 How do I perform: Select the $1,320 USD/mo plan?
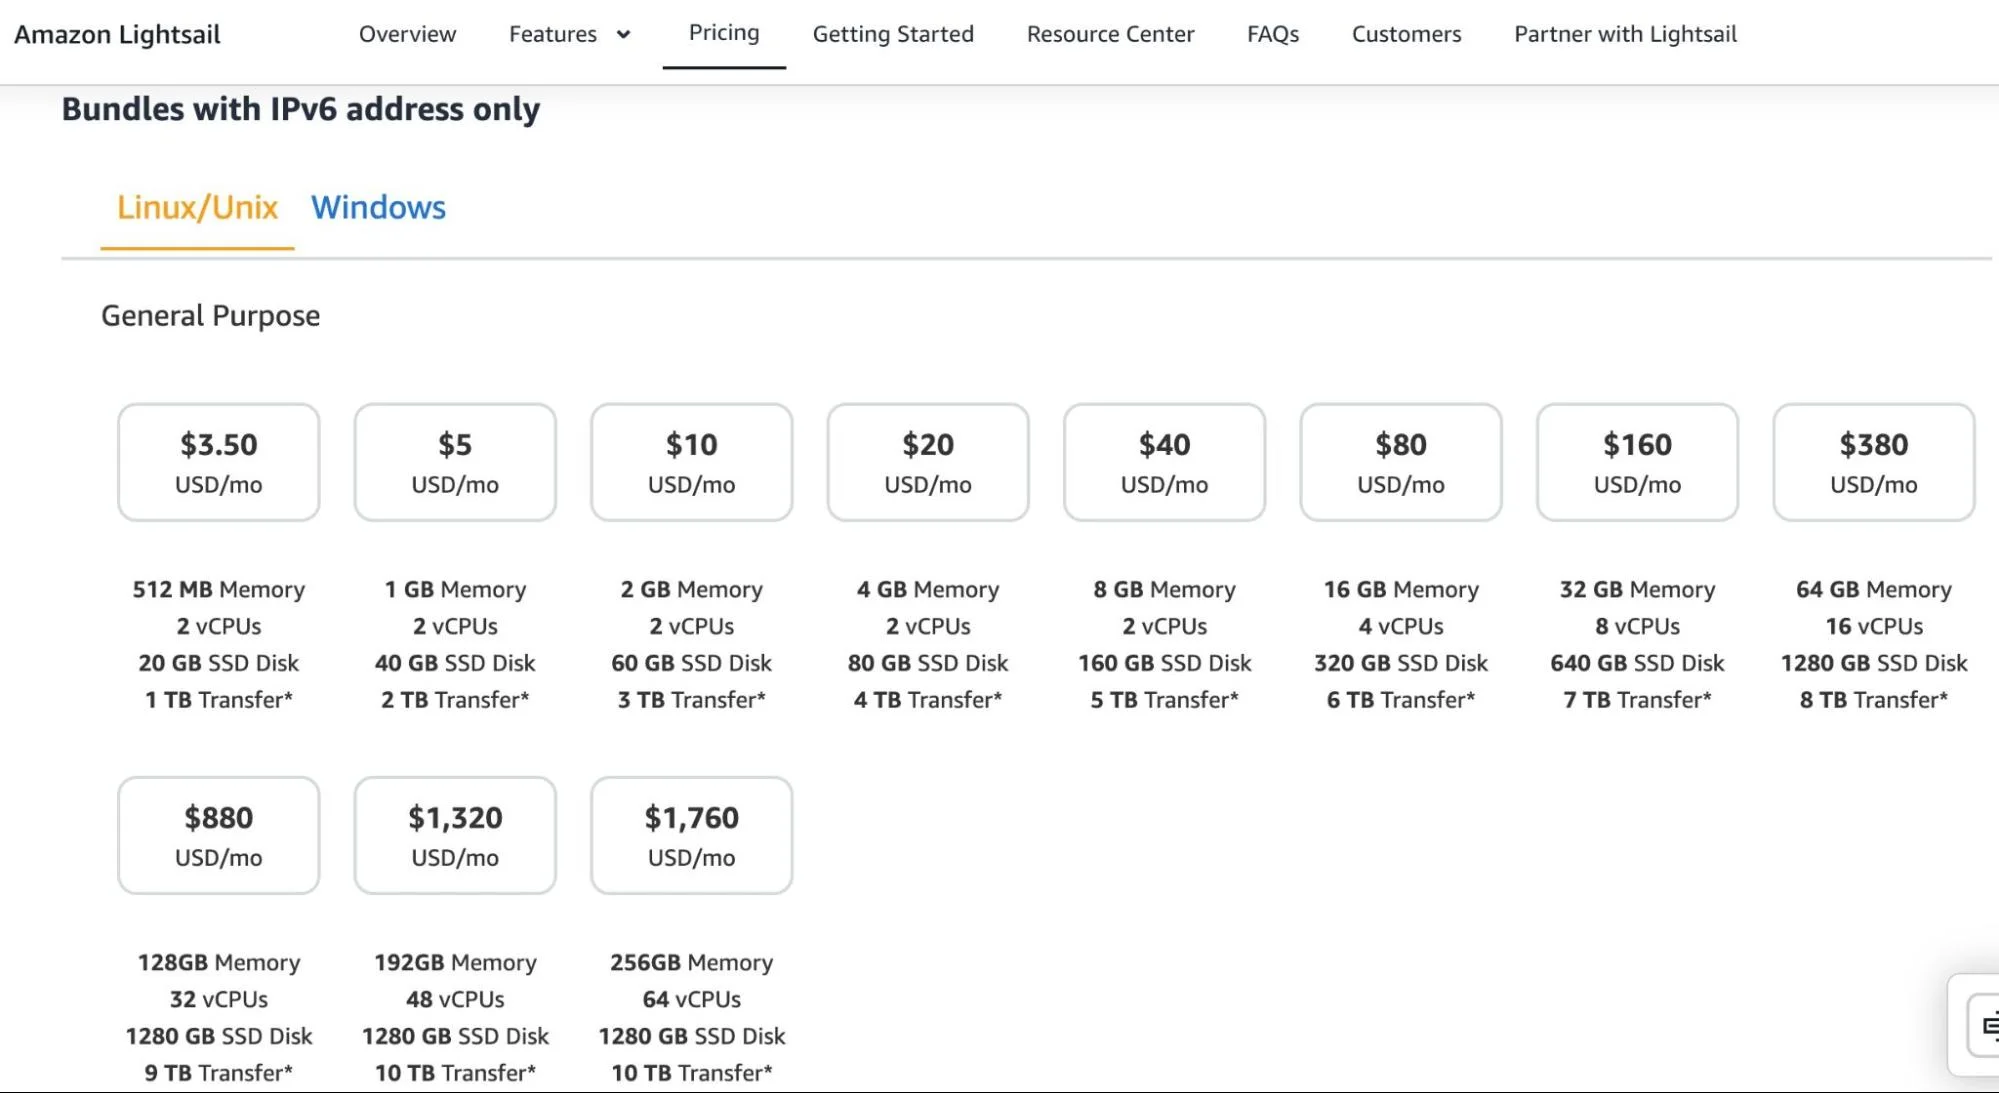pyautogui.click(x=454, y=835)
